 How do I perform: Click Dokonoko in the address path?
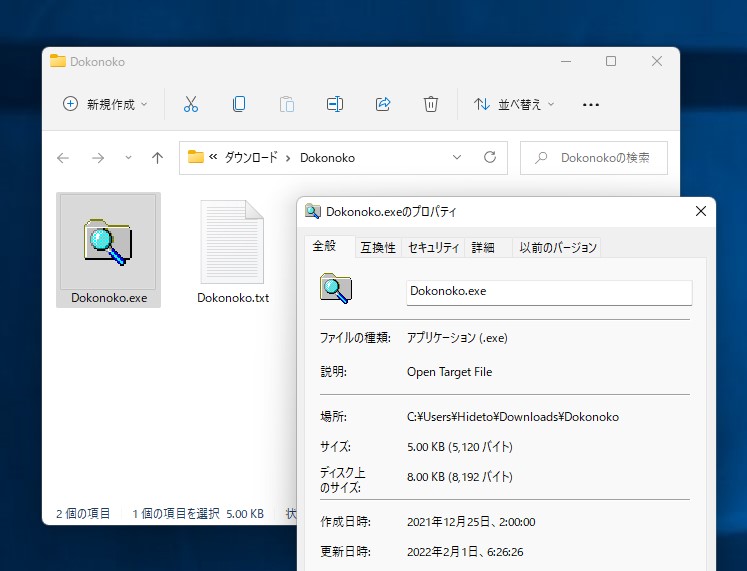pos(327,158)
